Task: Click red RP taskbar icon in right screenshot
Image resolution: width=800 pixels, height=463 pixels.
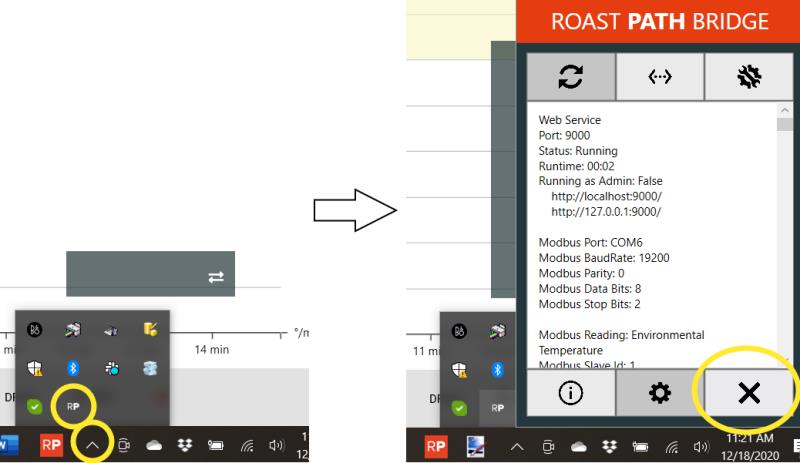Action: pos(436,447)
